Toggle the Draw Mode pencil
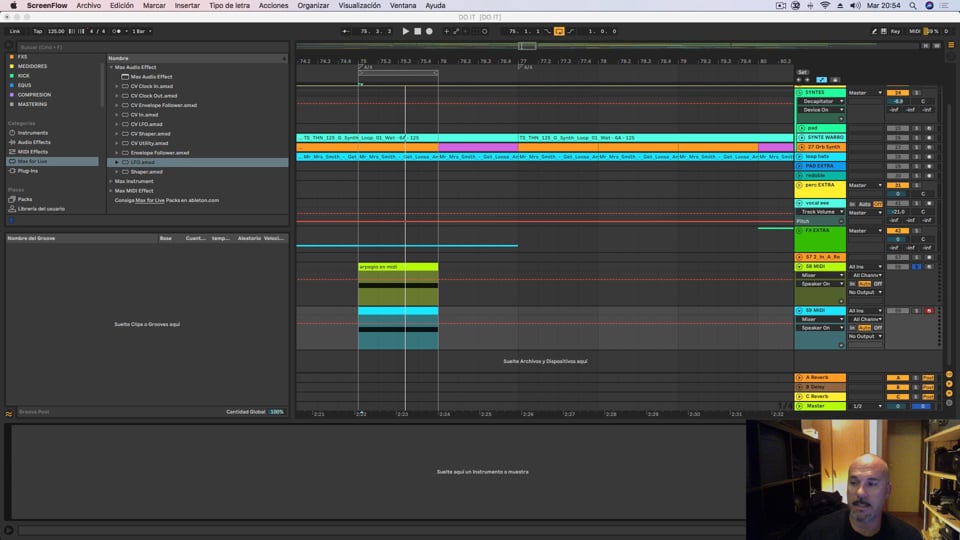The height and width of the screenshot is (540, 960). [x=874, y=31]
